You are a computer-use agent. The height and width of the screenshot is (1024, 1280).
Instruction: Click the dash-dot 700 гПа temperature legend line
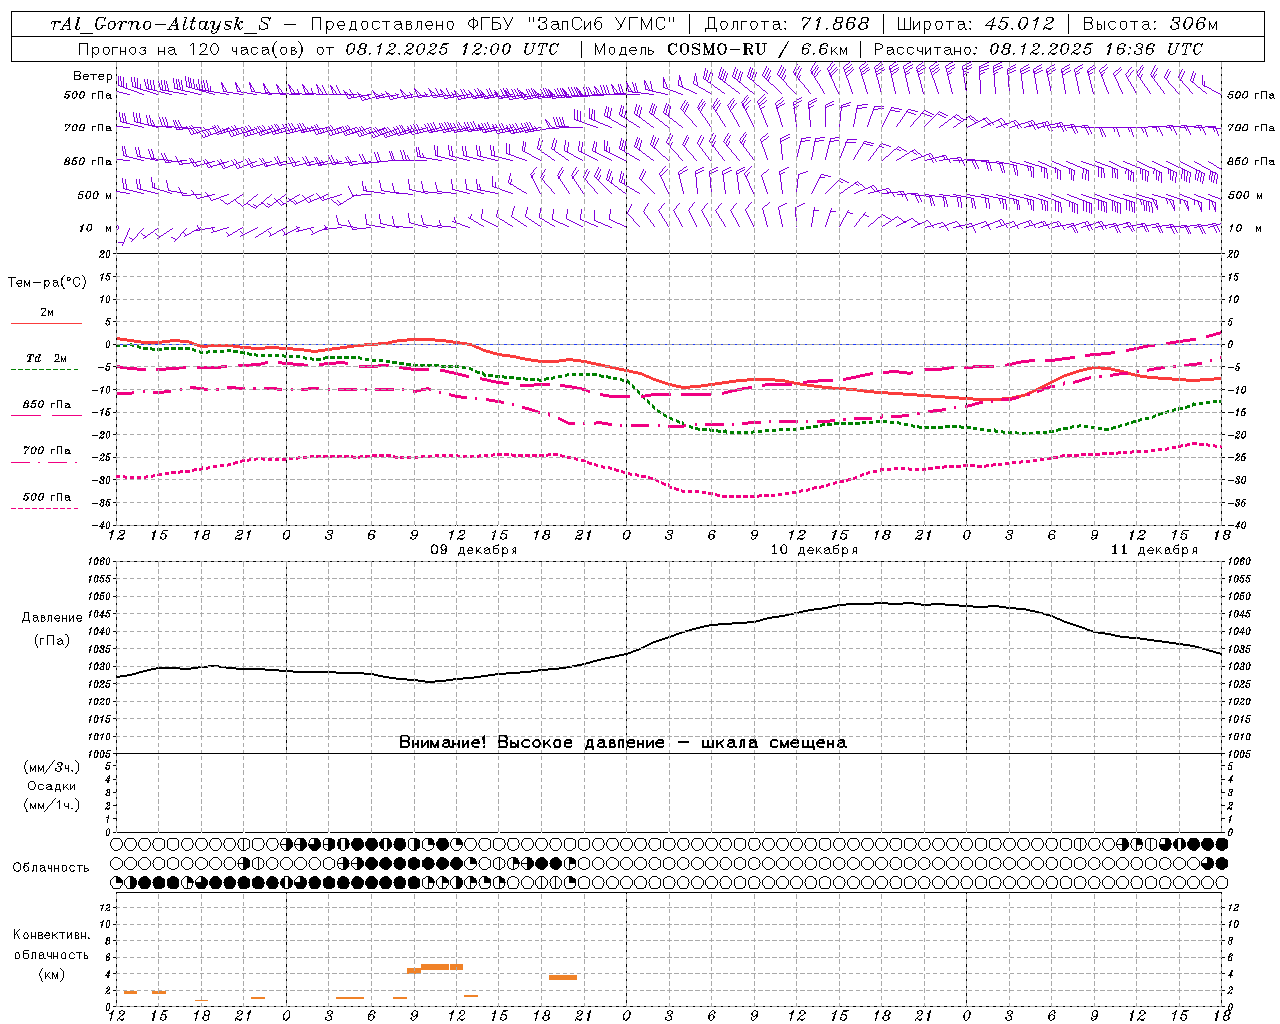coord(44,462)
